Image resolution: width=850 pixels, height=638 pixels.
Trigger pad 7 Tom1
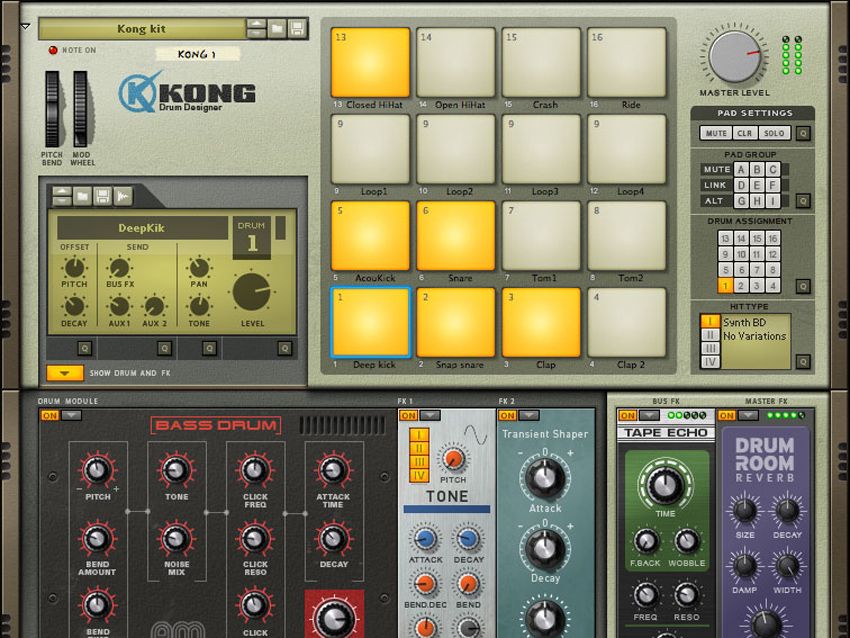pos(541,236)
